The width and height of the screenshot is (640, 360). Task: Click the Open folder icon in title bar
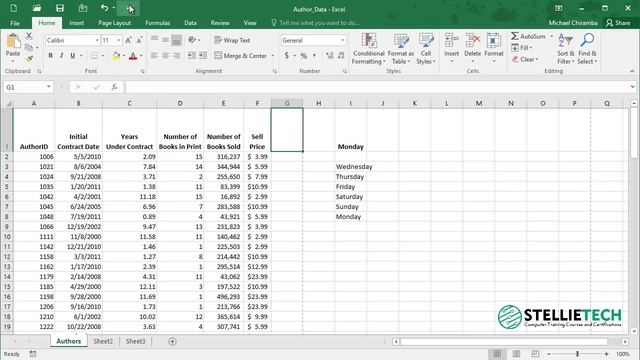tap(37, 8)
